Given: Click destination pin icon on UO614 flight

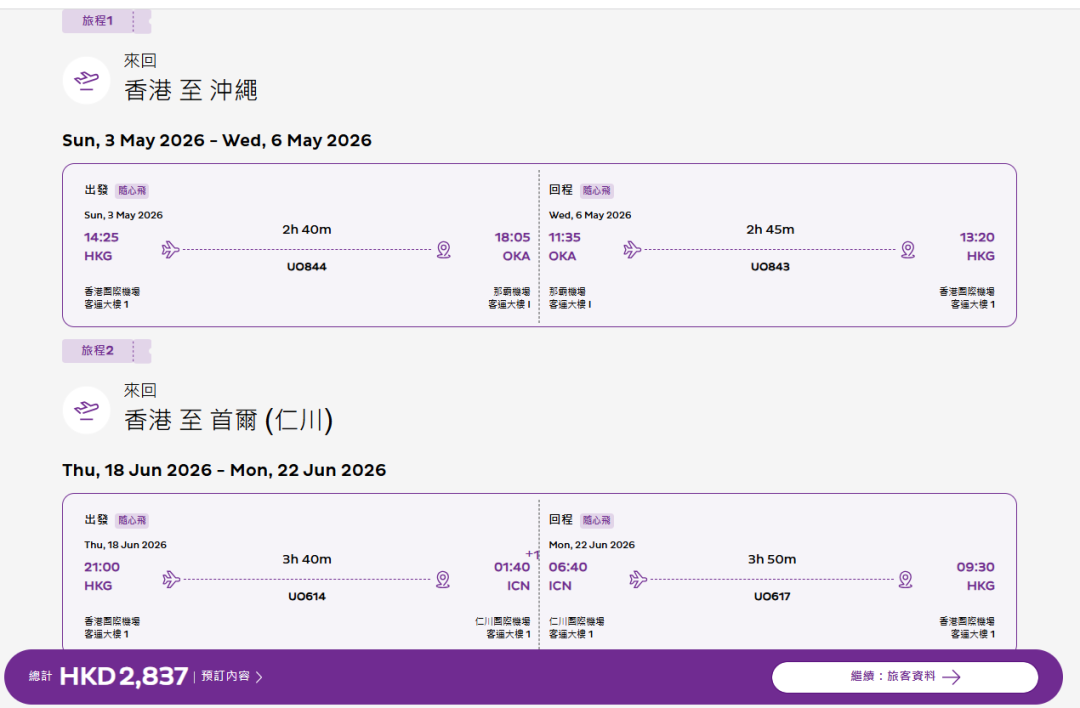Looking at the screenshot, I should point(443,579).
